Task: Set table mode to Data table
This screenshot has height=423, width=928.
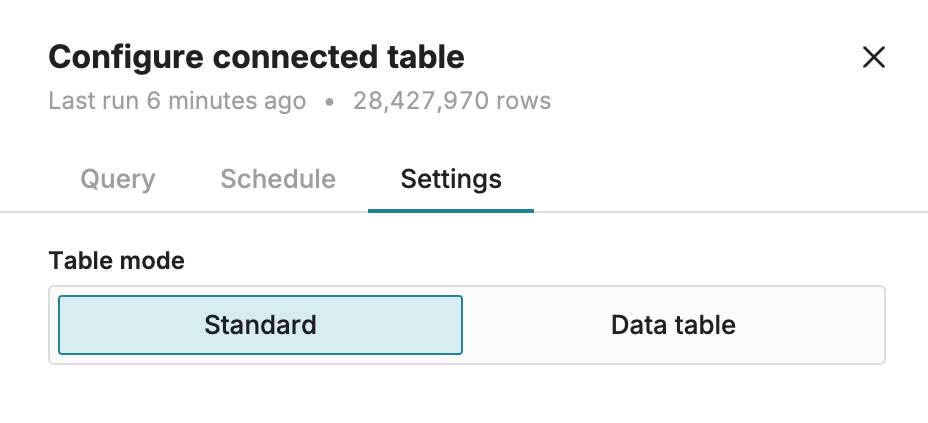Action: point(674,325)
